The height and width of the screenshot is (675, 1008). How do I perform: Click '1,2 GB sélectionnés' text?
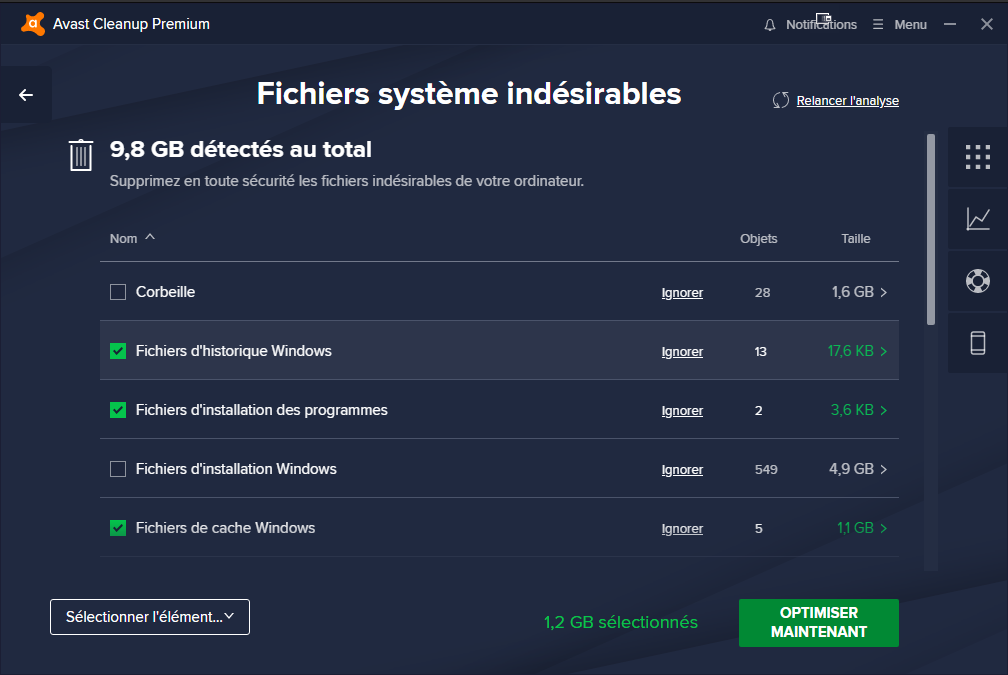point(620,622)
